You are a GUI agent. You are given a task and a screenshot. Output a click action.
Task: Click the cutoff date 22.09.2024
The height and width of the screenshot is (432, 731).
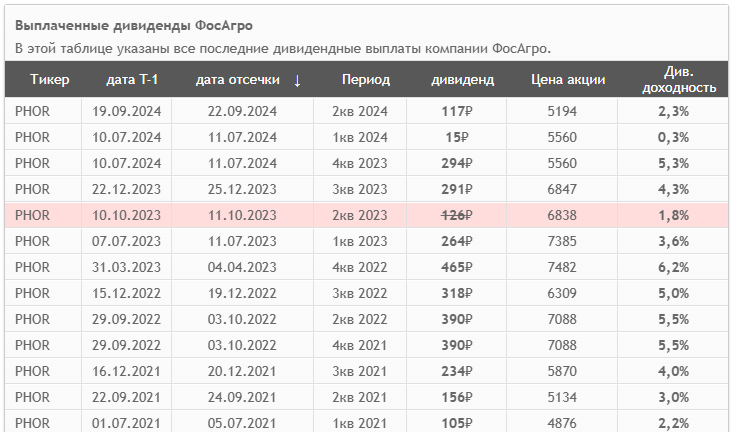point(242,111)
